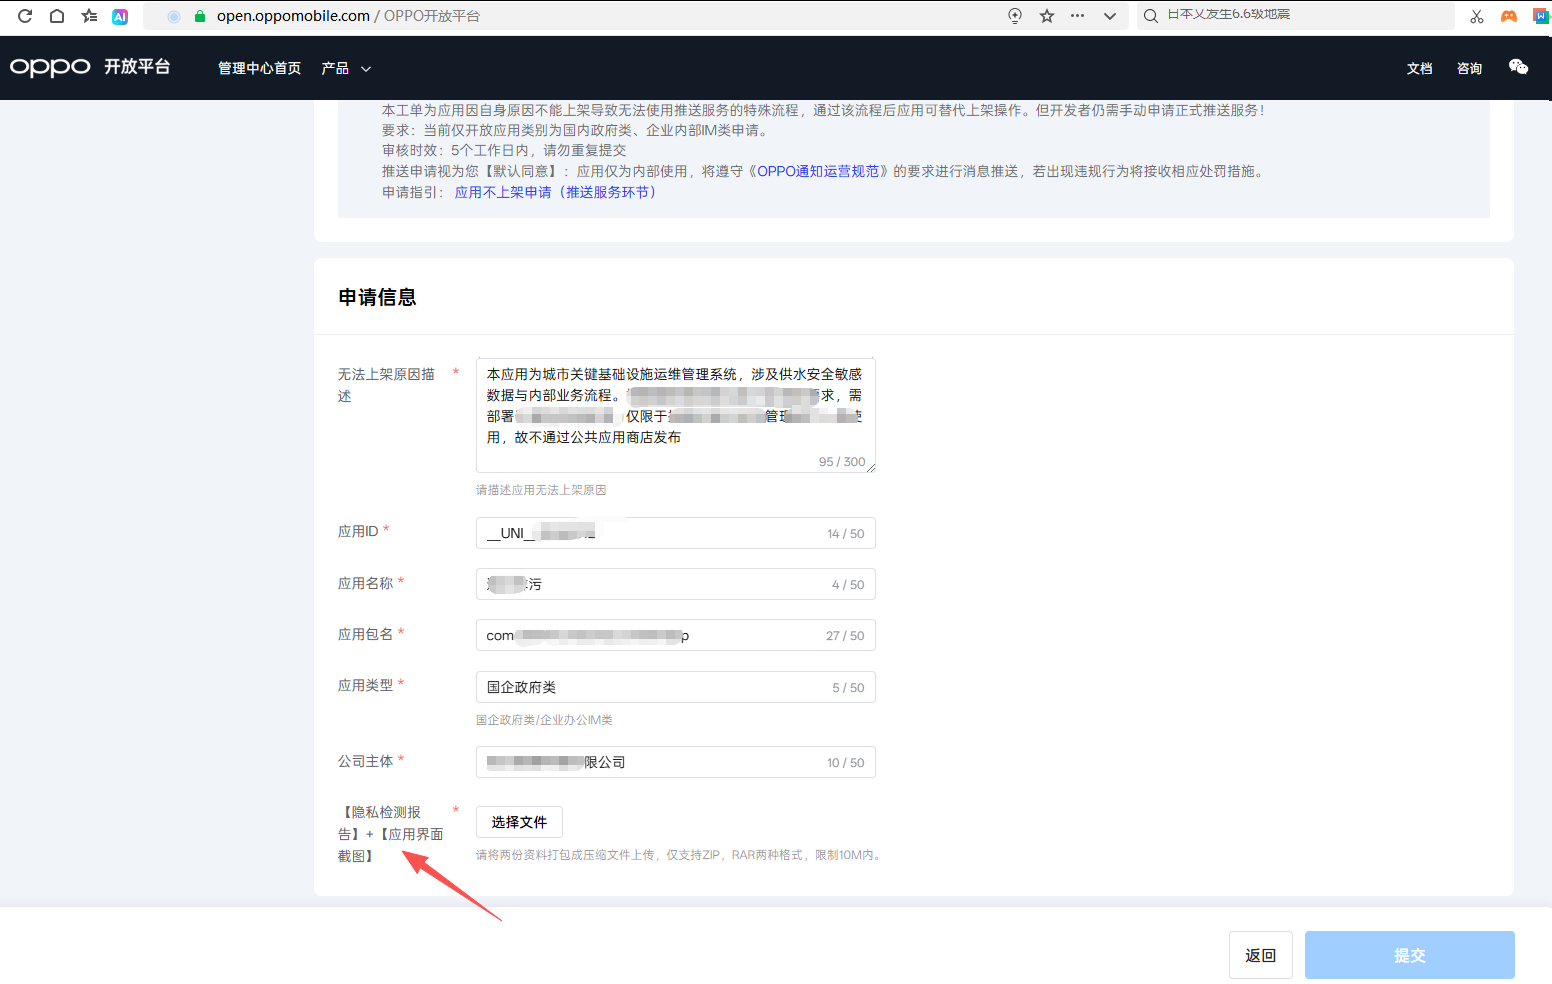
Task: Click the magnifier in the search box
Action: coord(1150,16)
